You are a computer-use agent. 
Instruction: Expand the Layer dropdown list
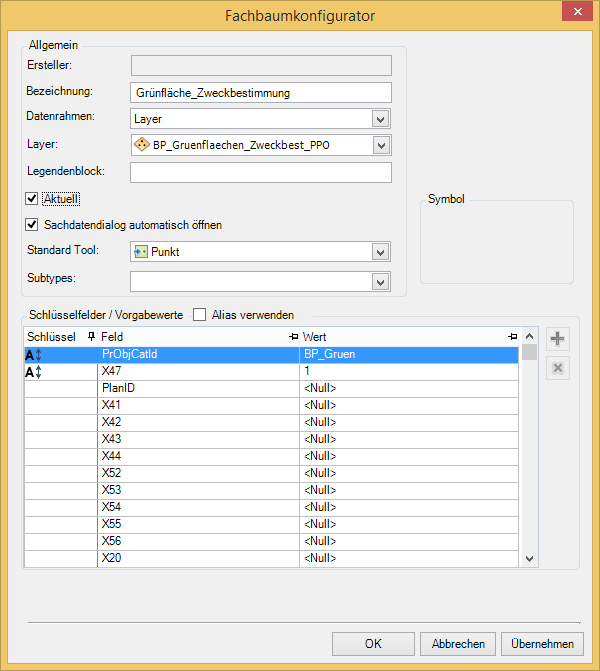point(380,146)
